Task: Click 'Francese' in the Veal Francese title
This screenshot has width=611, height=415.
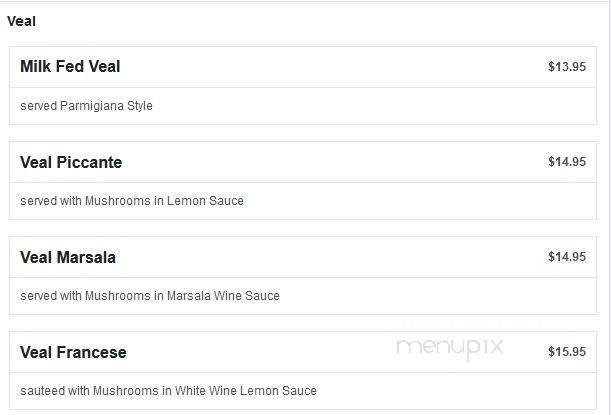Action: pos(92,352)
